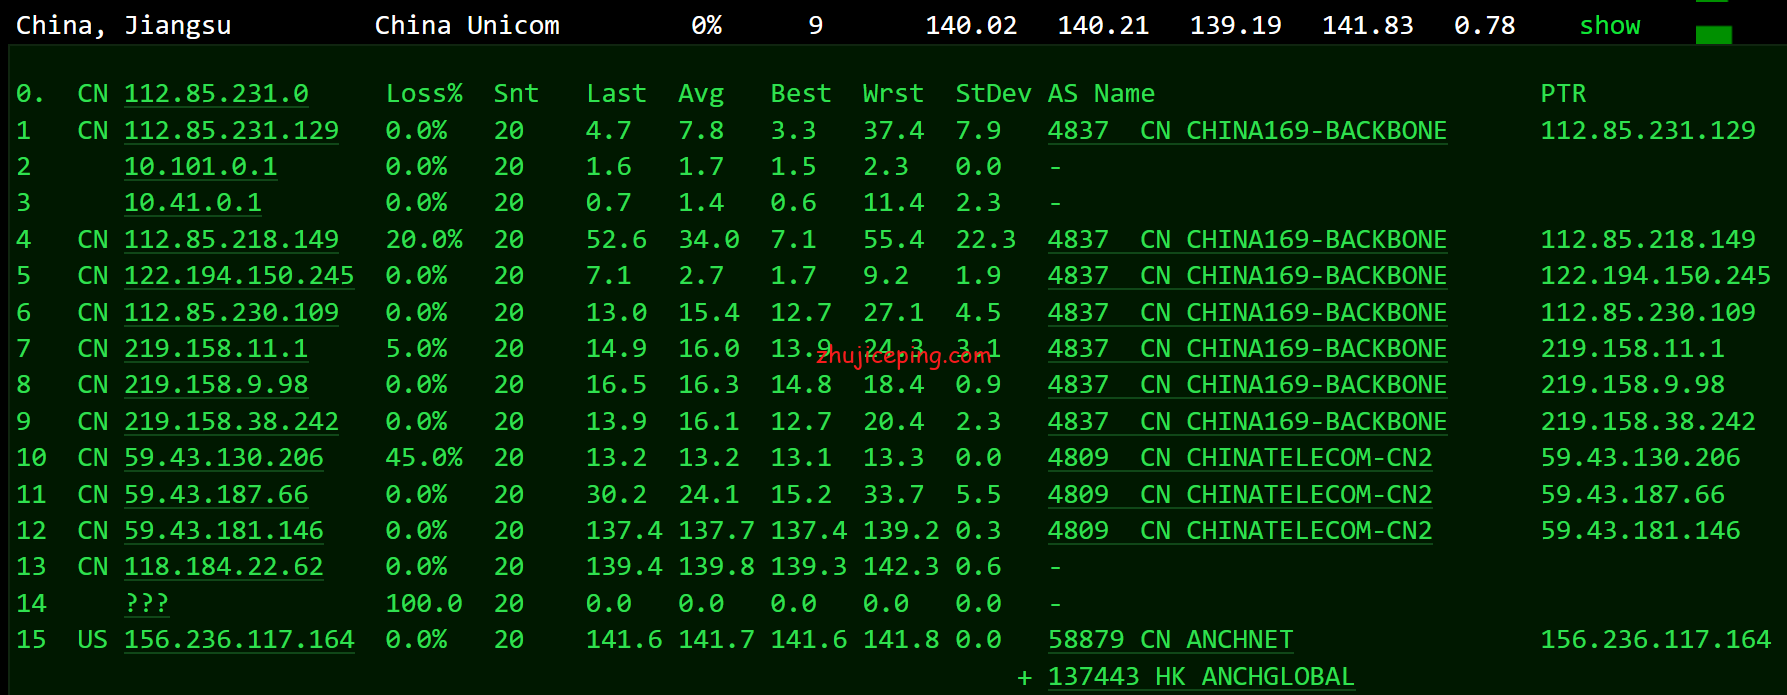
Task: Open the 112.85.231.0 source IP link
Action: coord(216,94)
